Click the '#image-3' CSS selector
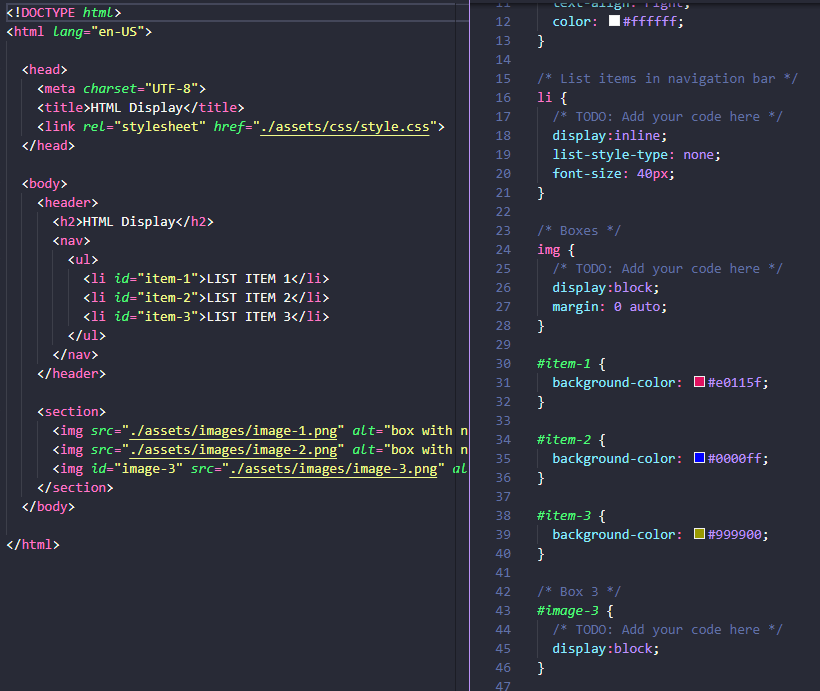This screenshot has width=820, height=691. (567, 610)
